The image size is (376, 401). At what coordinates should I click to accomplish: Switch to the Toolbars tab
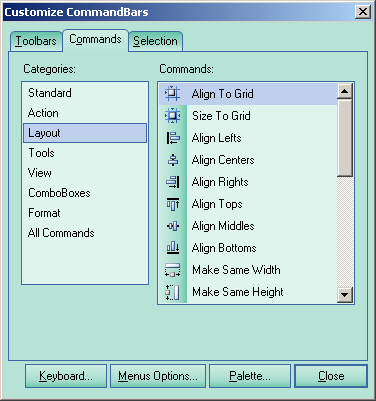pos(36,41)
